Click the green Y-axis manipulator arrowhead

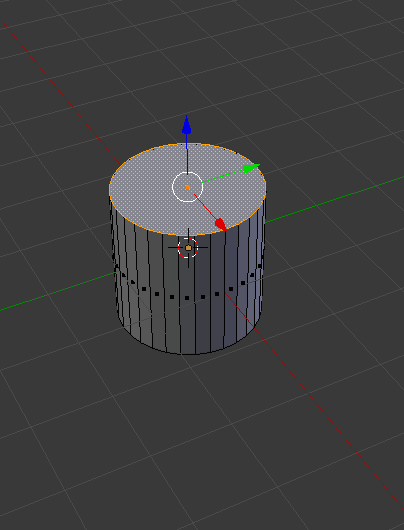[x=251, y=168]
